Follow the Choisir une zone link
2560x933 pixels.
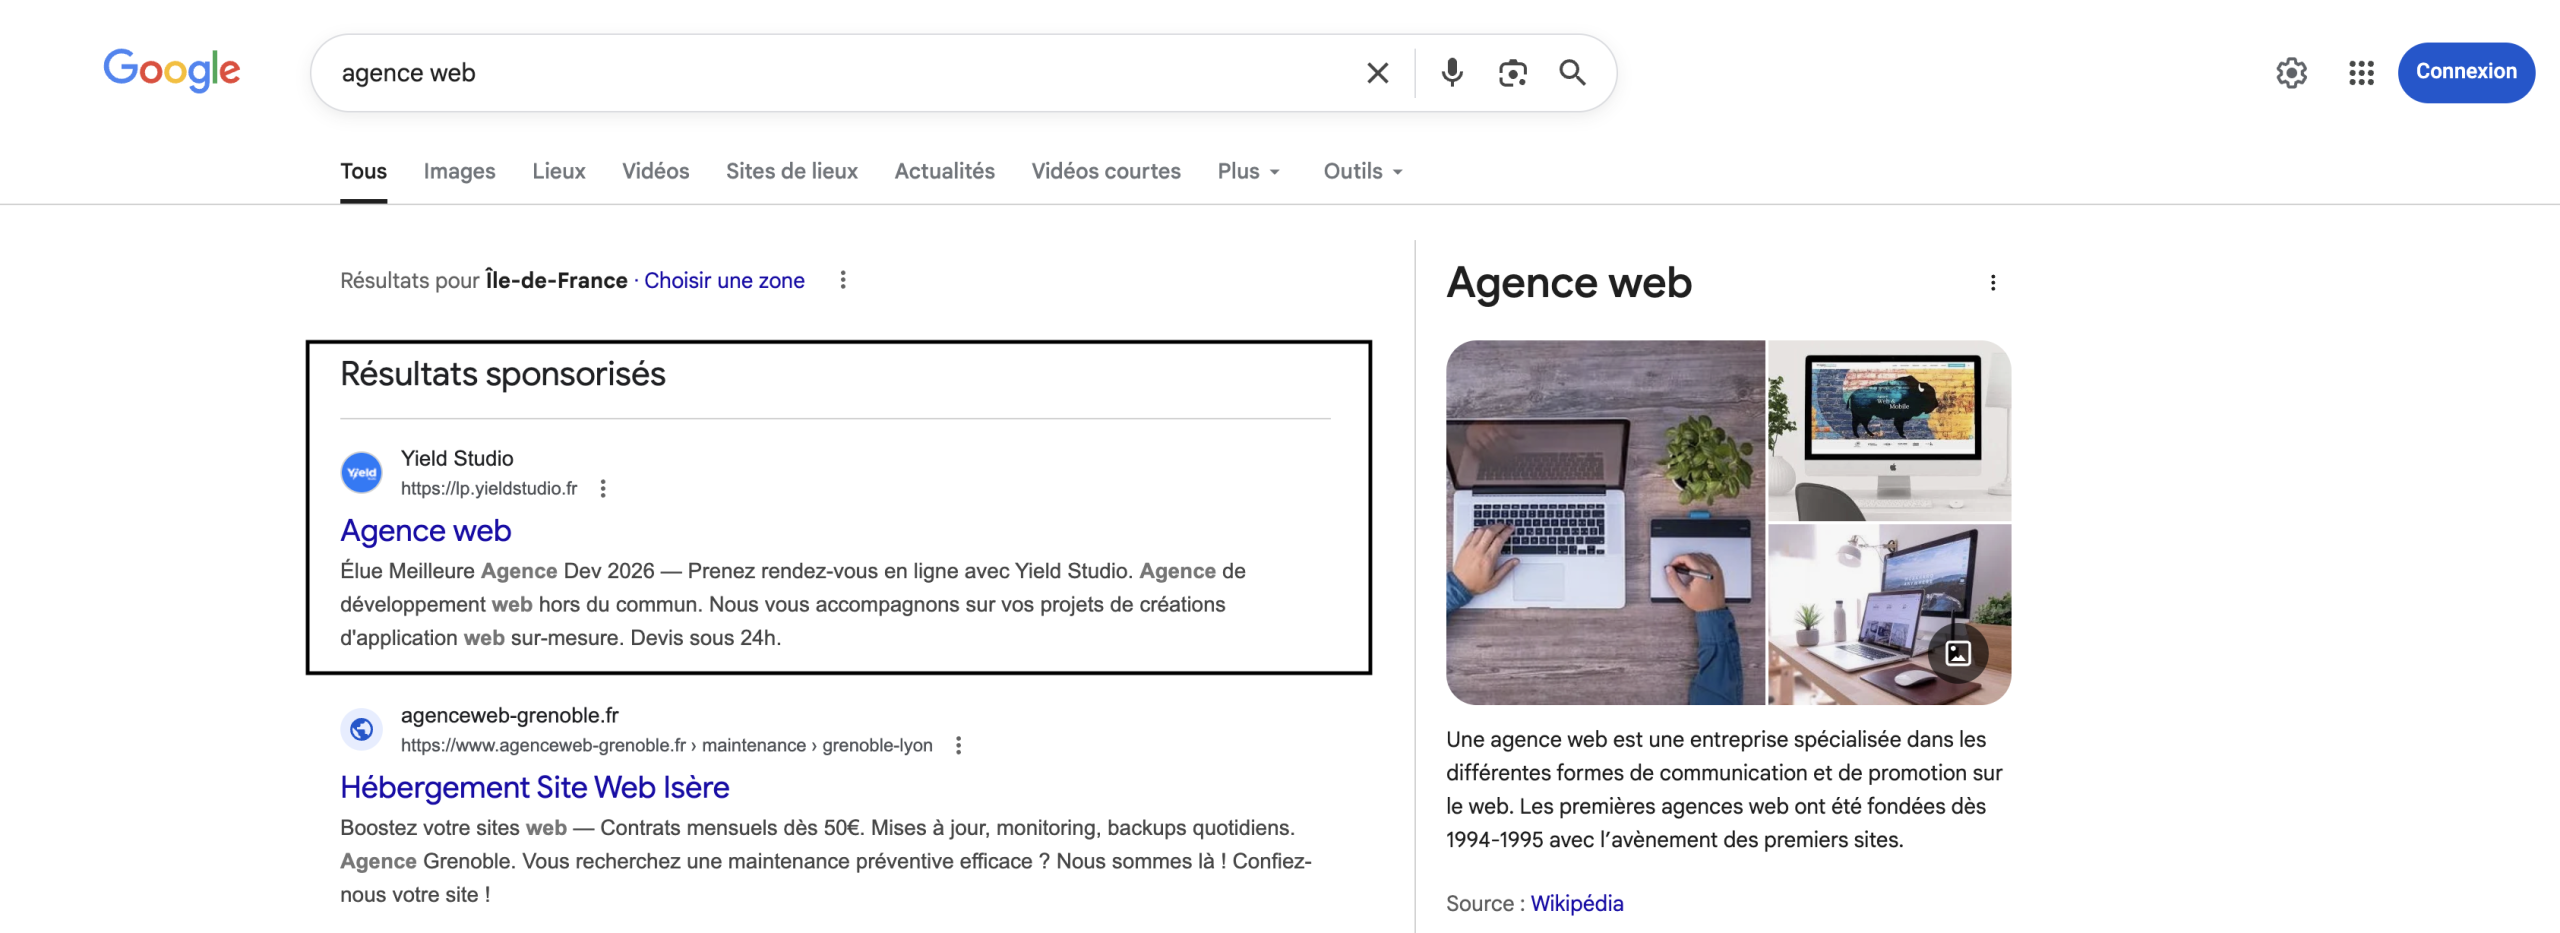(x=724, y=281)
